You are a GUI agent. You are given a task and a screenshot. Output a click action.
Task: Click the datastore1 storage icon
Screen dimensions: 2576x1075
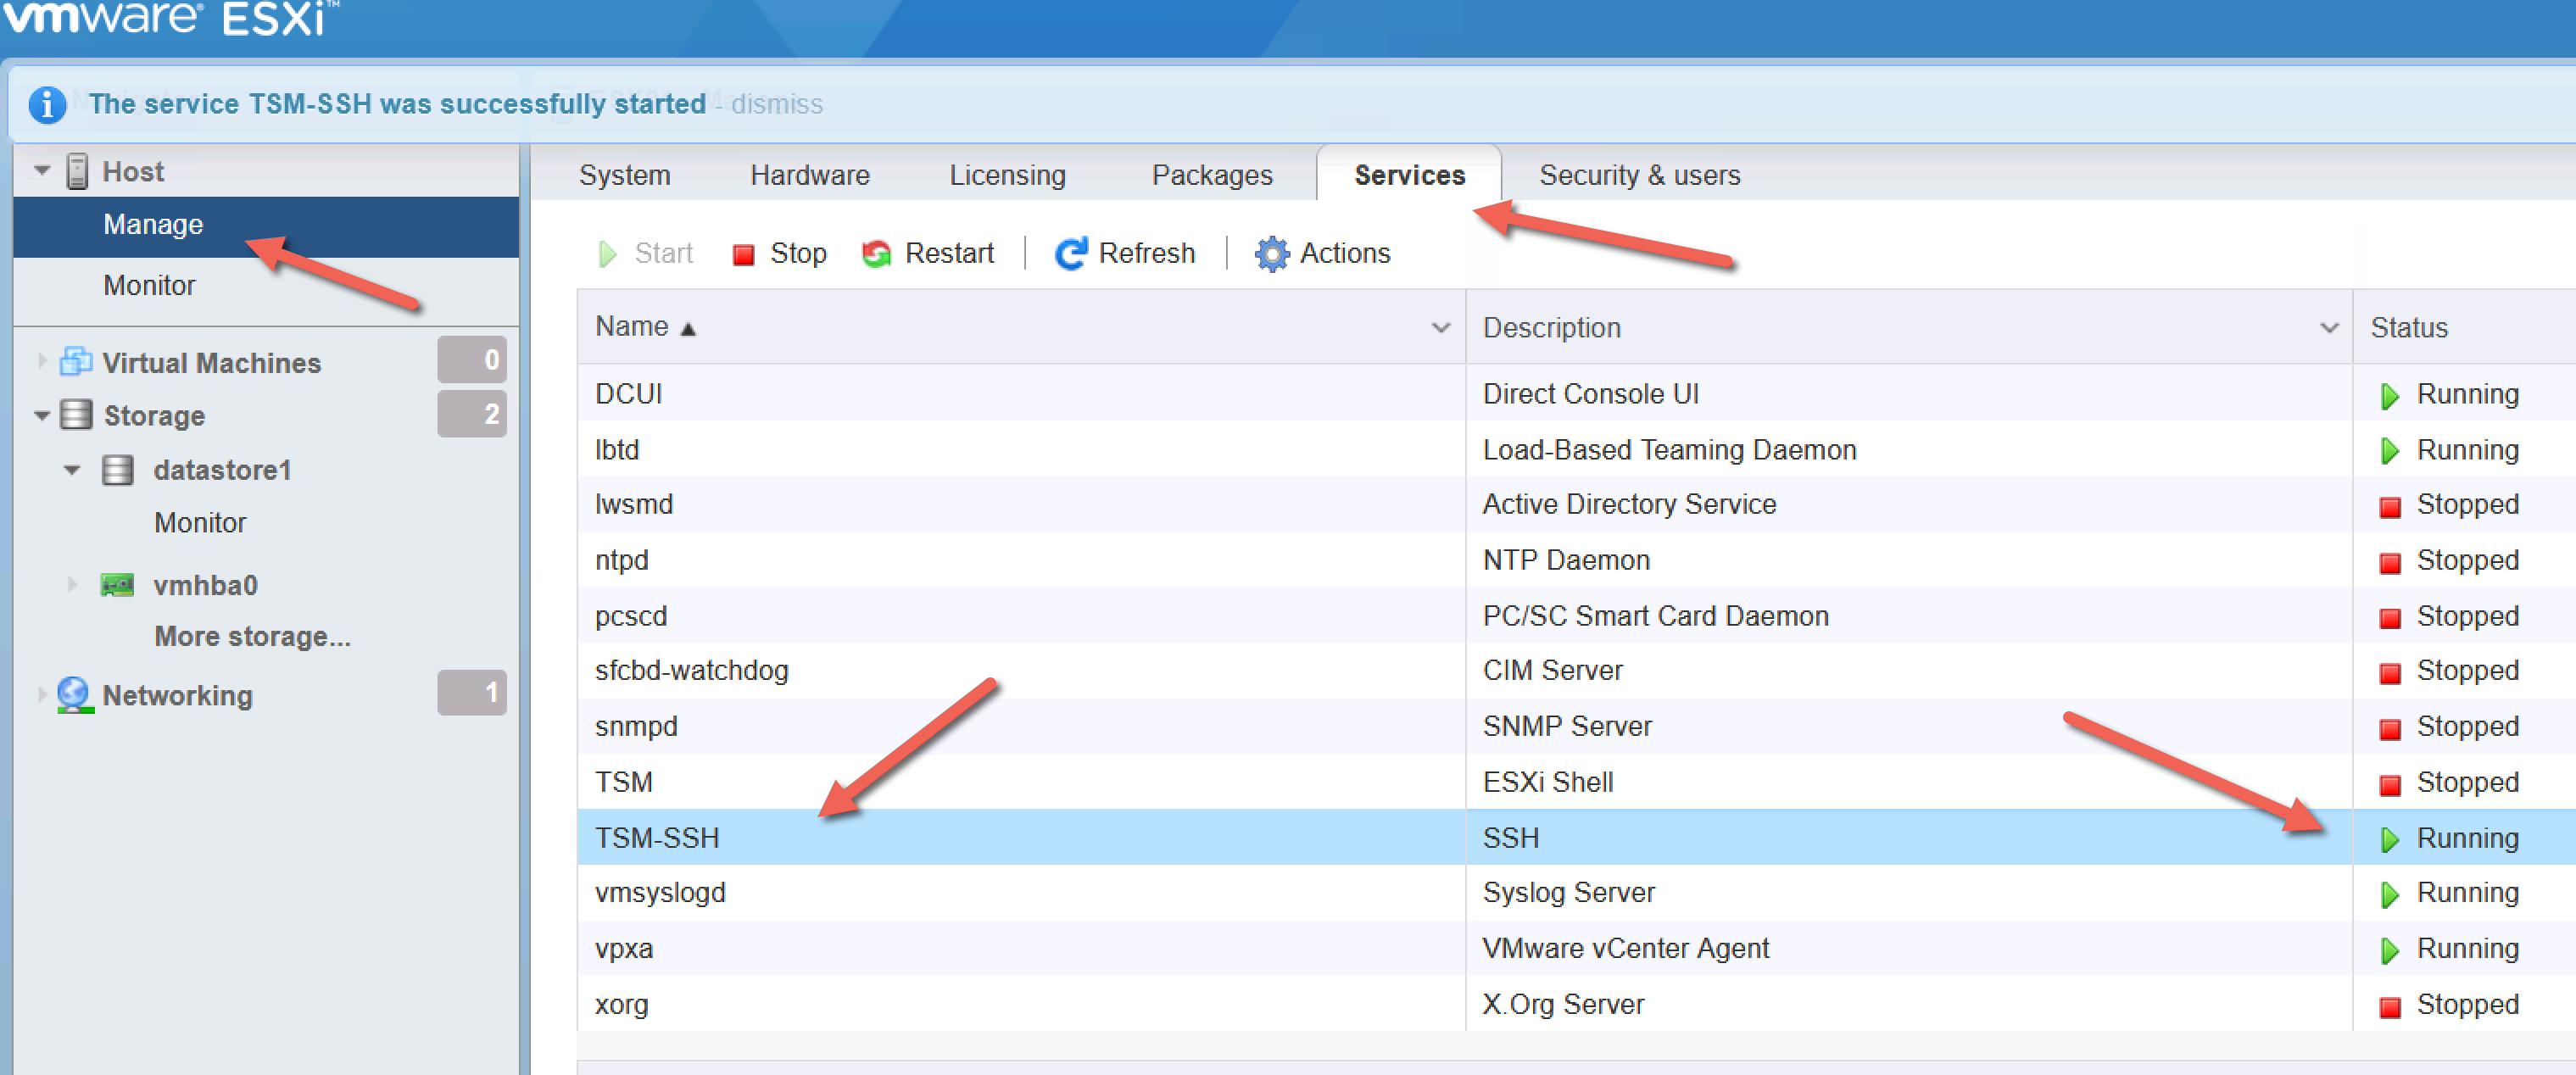(x=117, y=470)
